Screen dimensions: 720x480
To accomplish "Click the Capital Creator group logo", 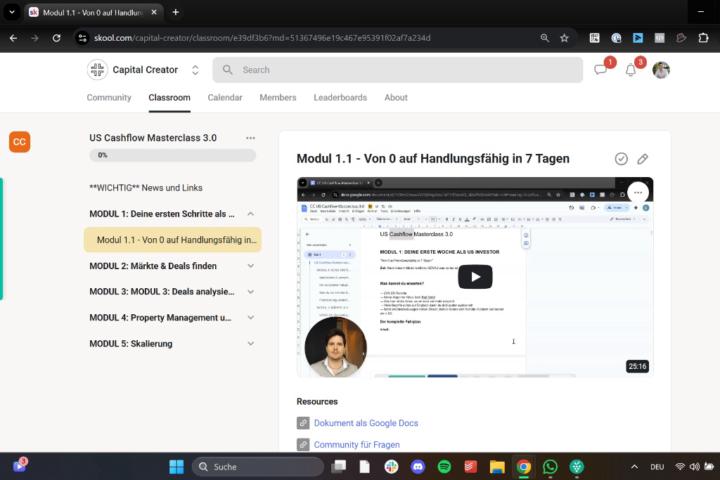I will [x=97, y=70].
